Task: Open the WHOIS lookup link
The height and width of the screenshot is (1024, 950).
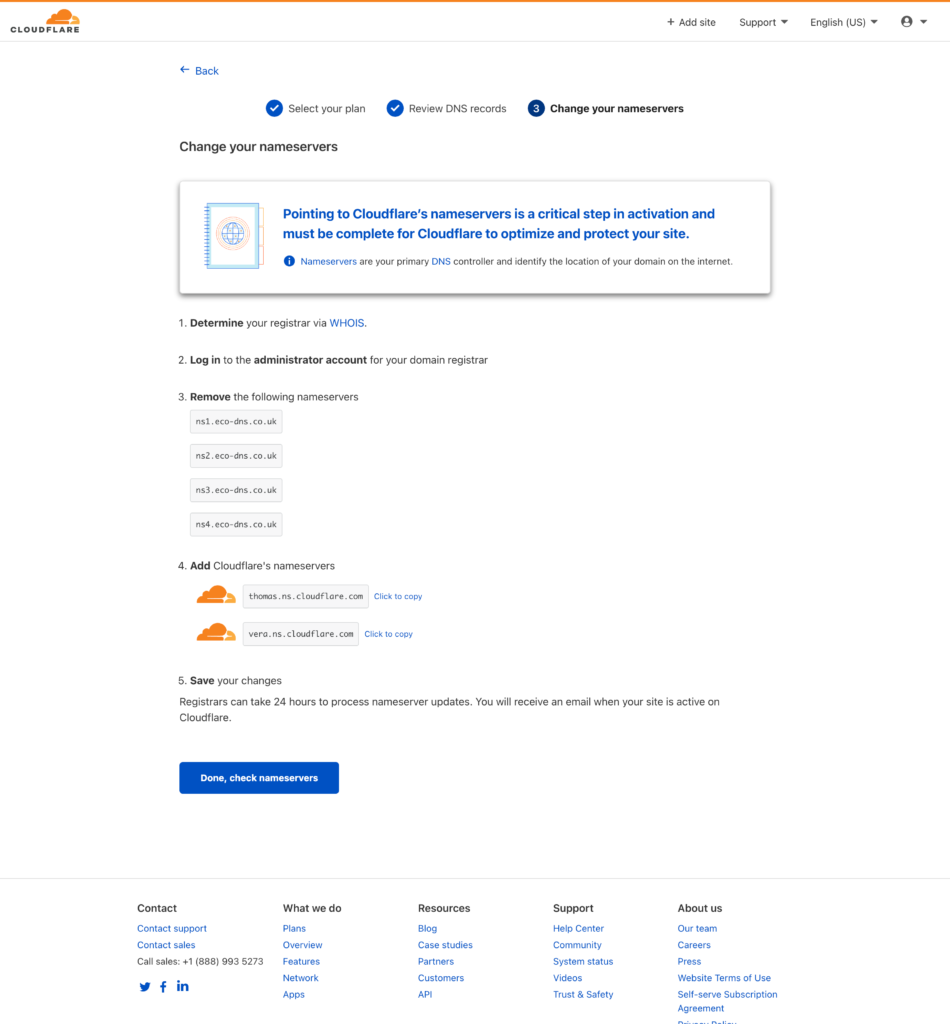Action: coord(346,322)
